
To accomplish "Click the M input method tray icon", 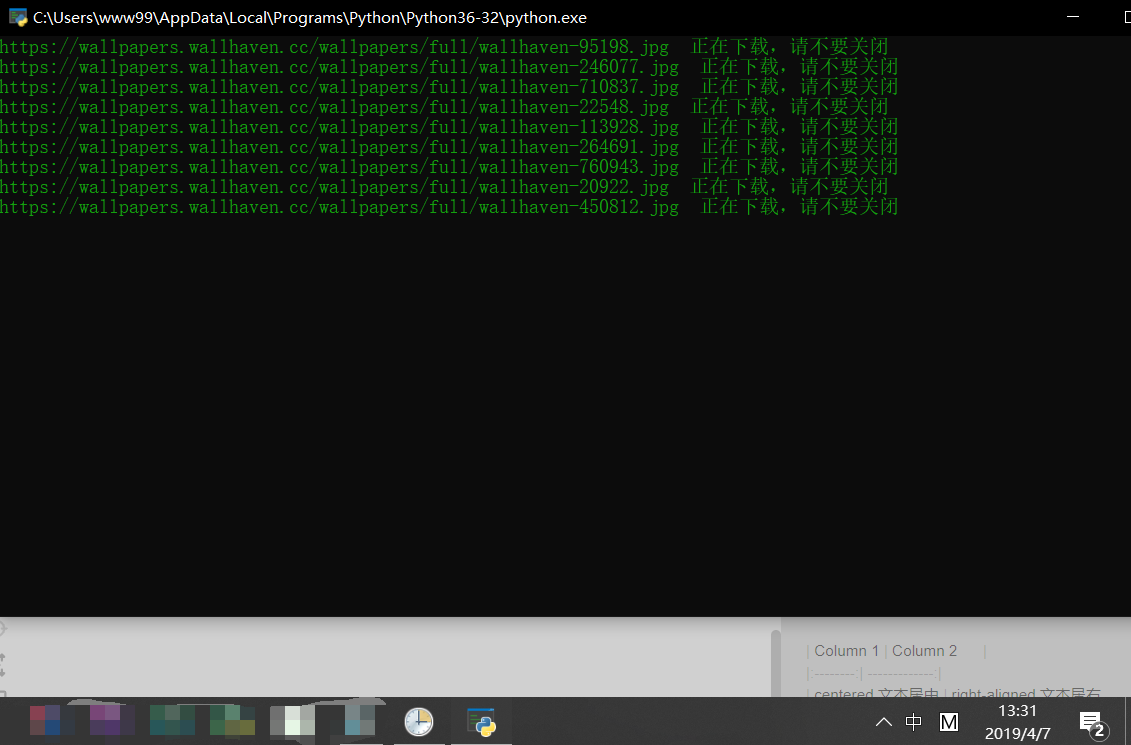I will pyautogui.click(x=949, y=722).
